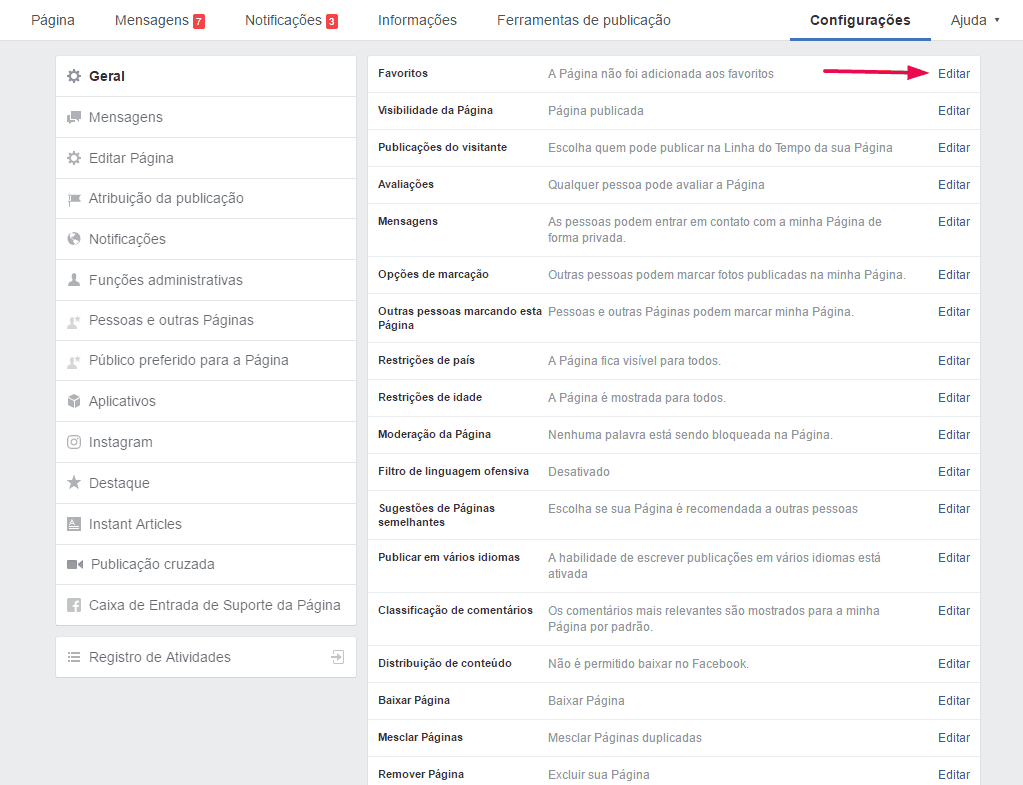
Task: Edit Moderação da Página setting
Action: [954, 435]
